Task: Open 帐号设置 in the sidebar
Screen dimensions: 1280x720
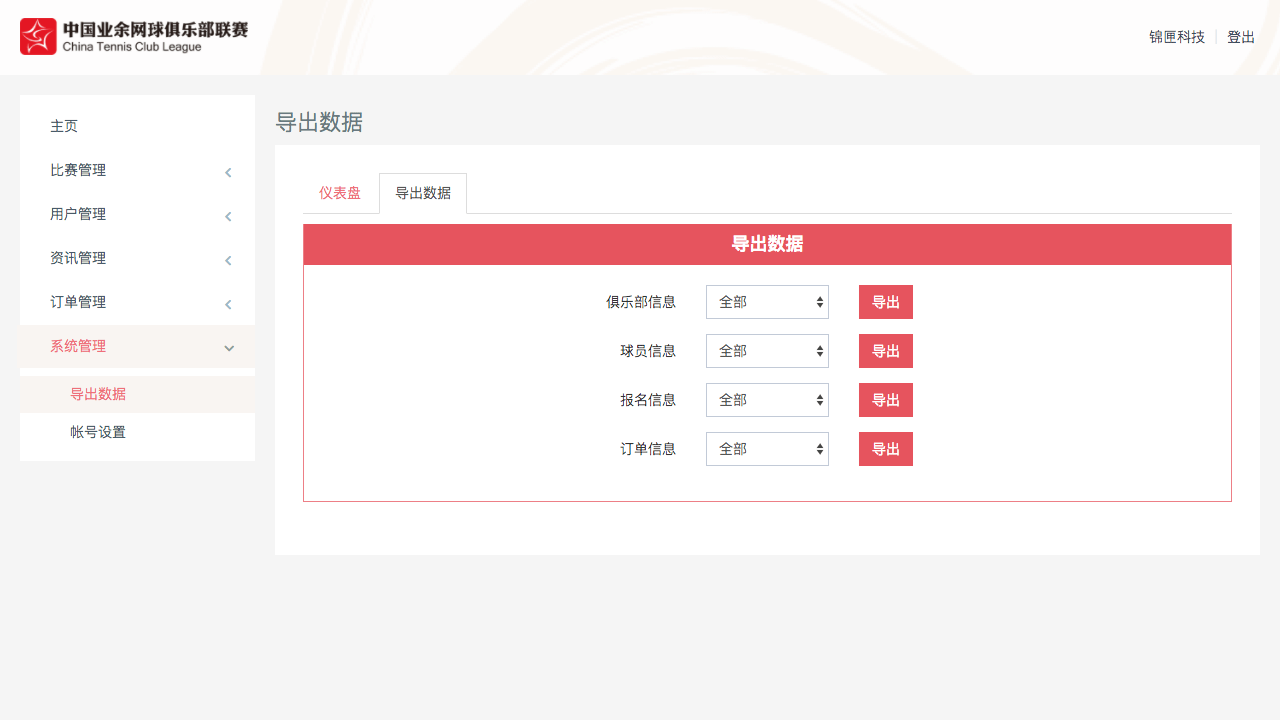Action: (98, 432)
